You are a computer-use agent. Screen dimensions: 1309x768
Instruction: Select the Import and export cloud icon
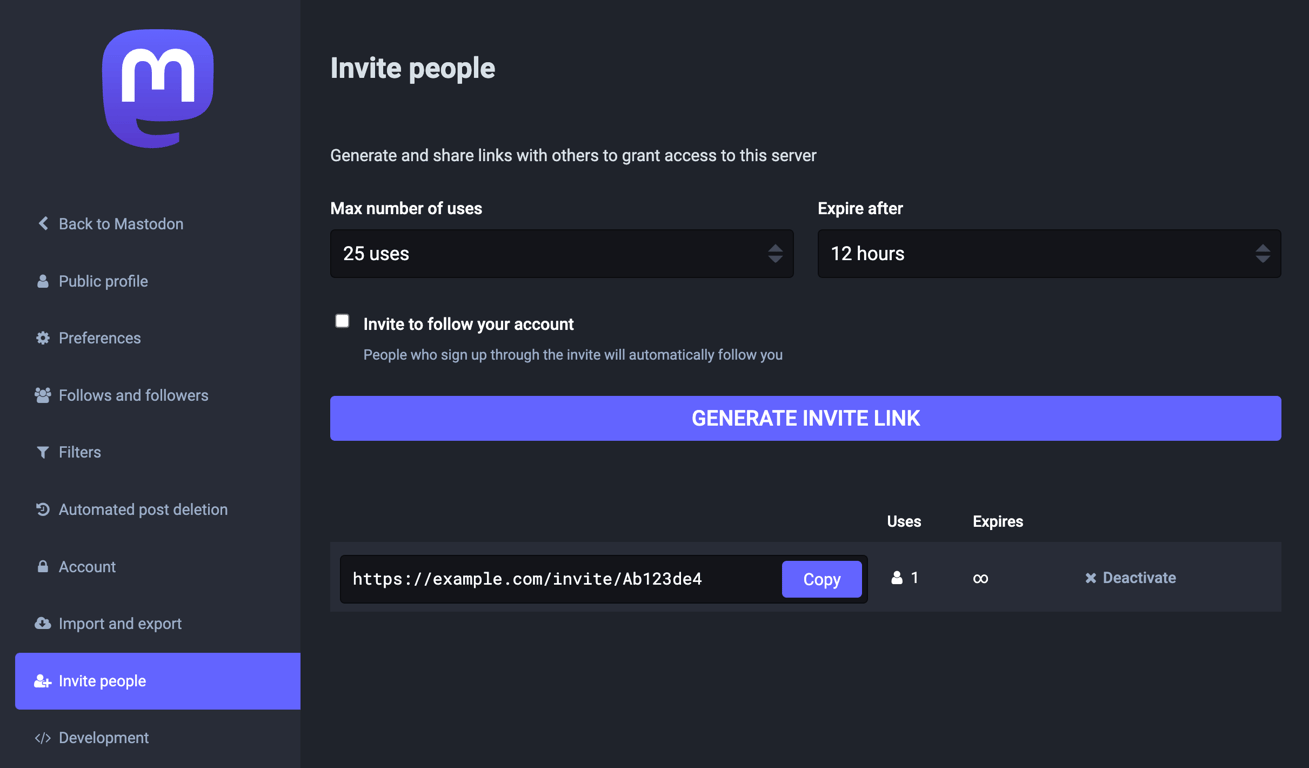click(41, 623)
